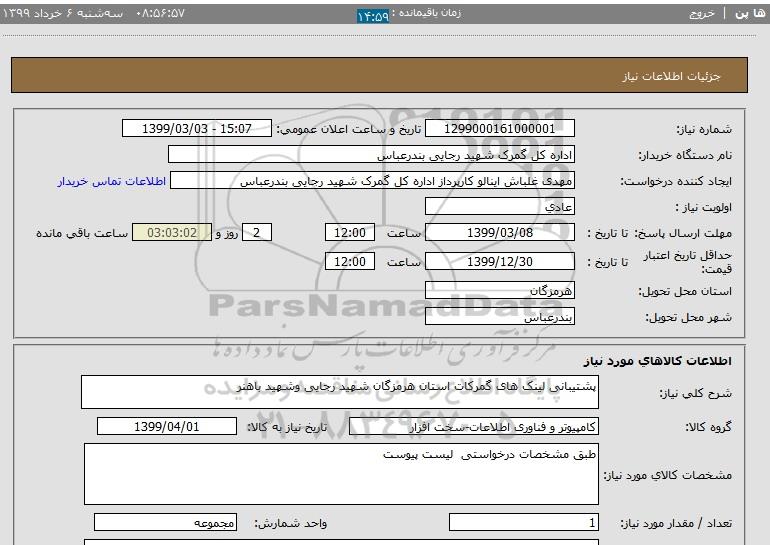The width and height of the screenshot is (770, 545).
Task: Click the شماره نیاز field 1299000161000001
Action: [x=499, y=129]
